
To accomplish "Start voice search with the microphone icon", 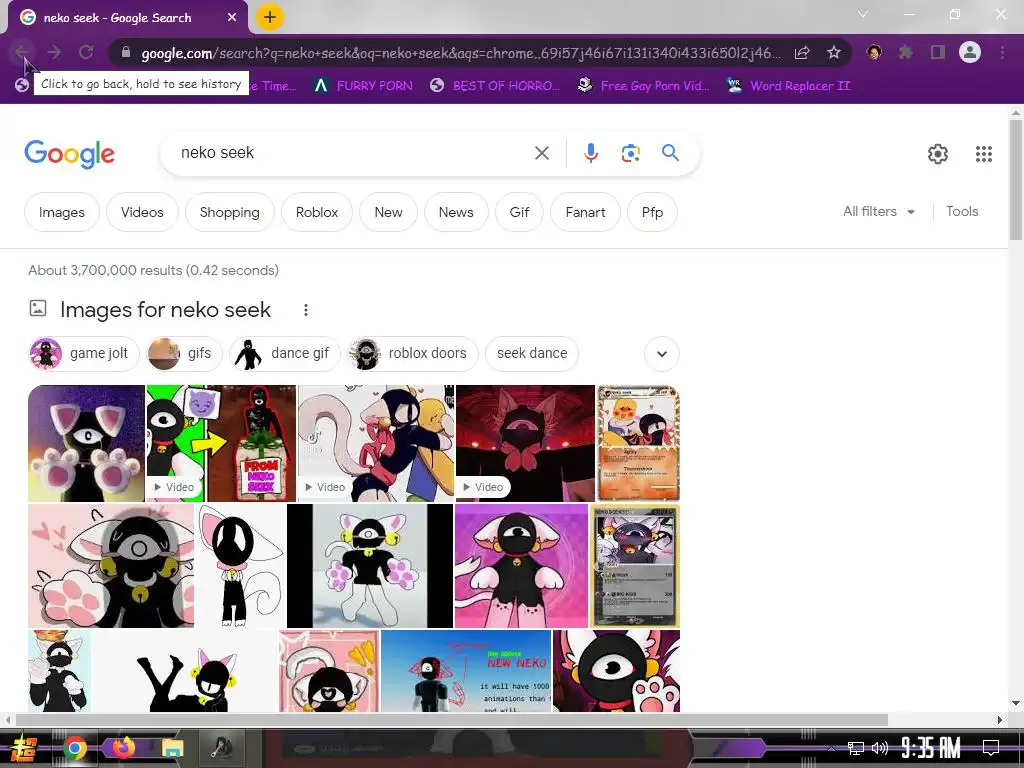I will pyautogui.click(x=590, y=153).
